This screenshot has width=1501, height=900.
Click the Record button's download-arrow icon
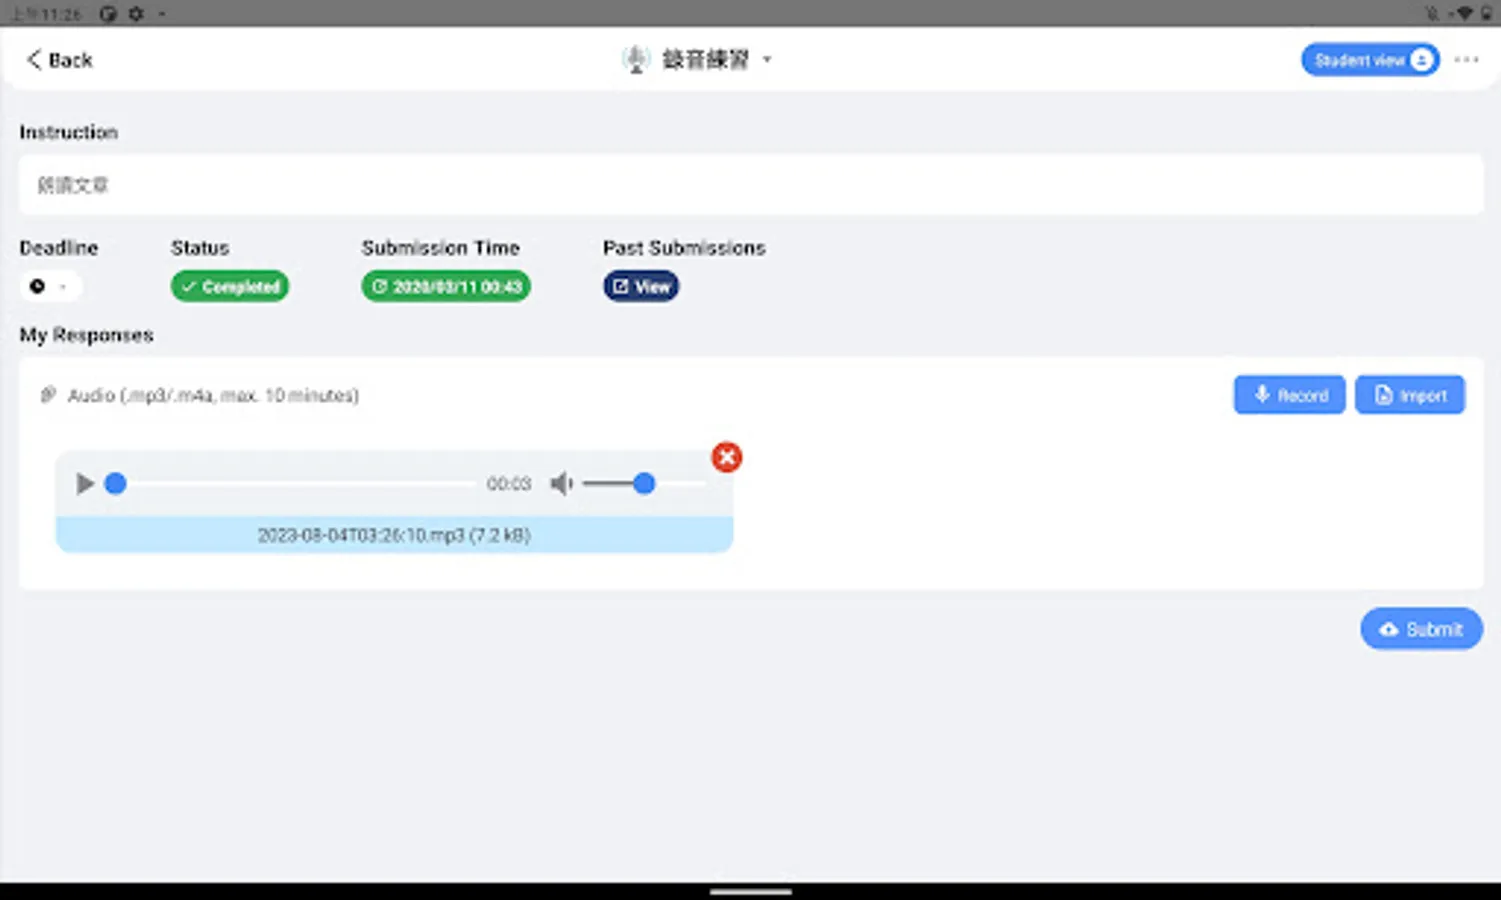pyautogui.click(x=1260, y=394)
